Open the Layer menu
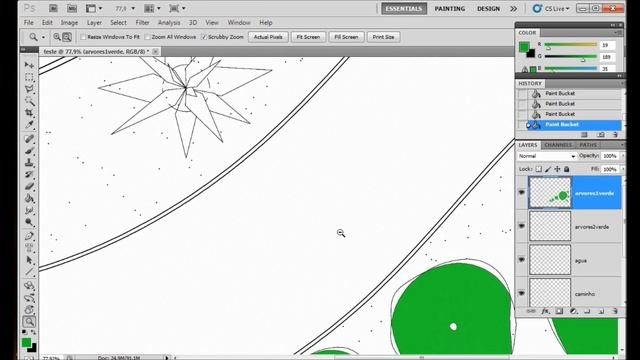The height and width of the screenshot is (360, 640). coord(94,22)
